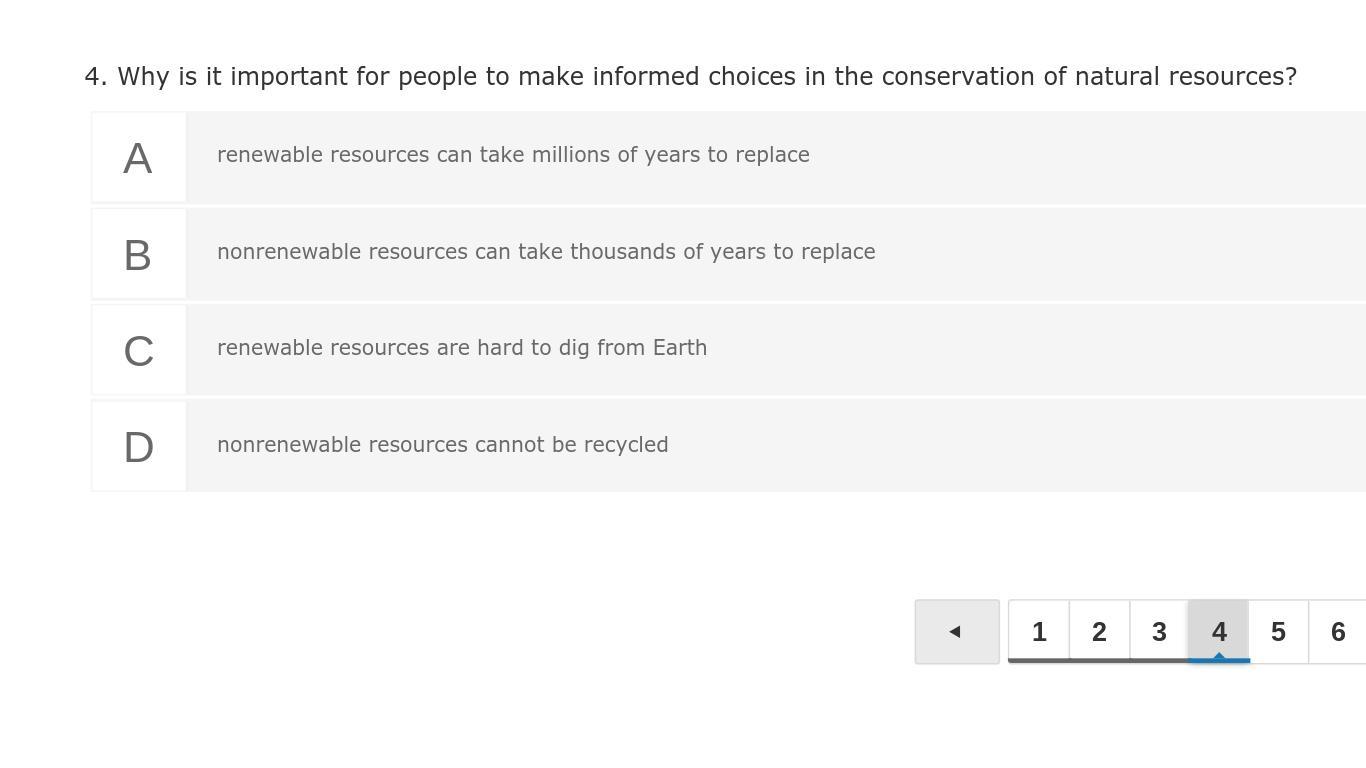
Task: Navigate to question 5
Action: (x=1278, y=632)
